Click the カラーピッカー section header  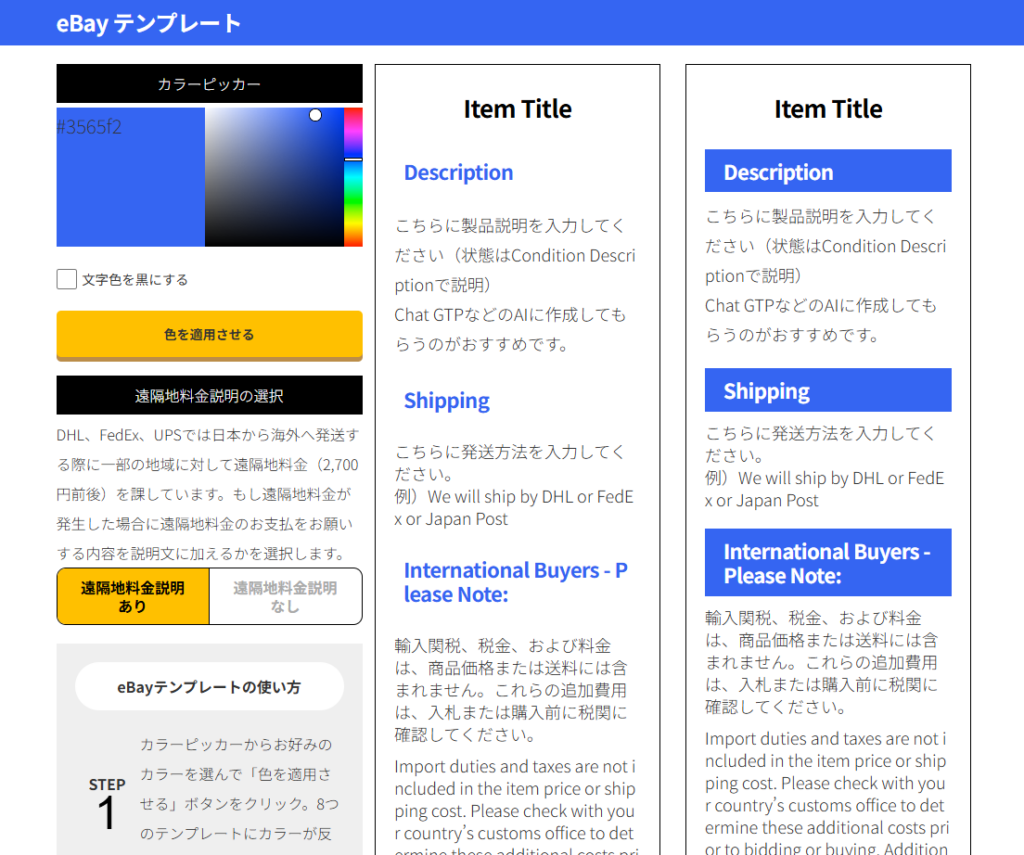[x=209, y=84]
